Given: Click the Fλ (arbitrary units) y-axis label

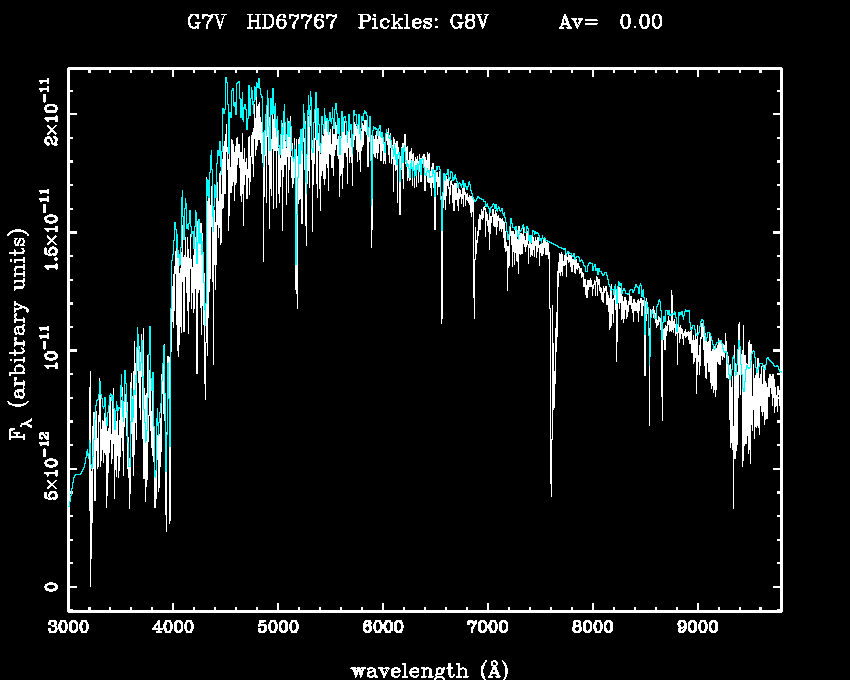Looking at the screenshot, I should pos(20,335).
